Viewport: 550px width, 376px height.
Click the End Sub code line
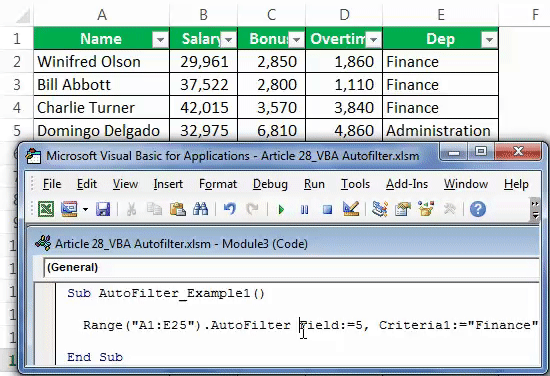95,357
